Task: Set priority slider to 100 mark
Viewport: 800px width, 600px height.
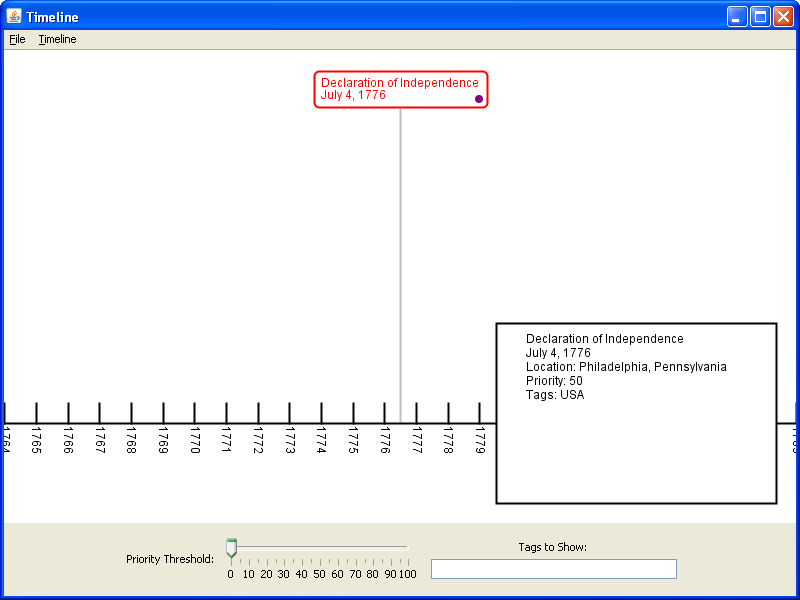Action: [407, 548]
